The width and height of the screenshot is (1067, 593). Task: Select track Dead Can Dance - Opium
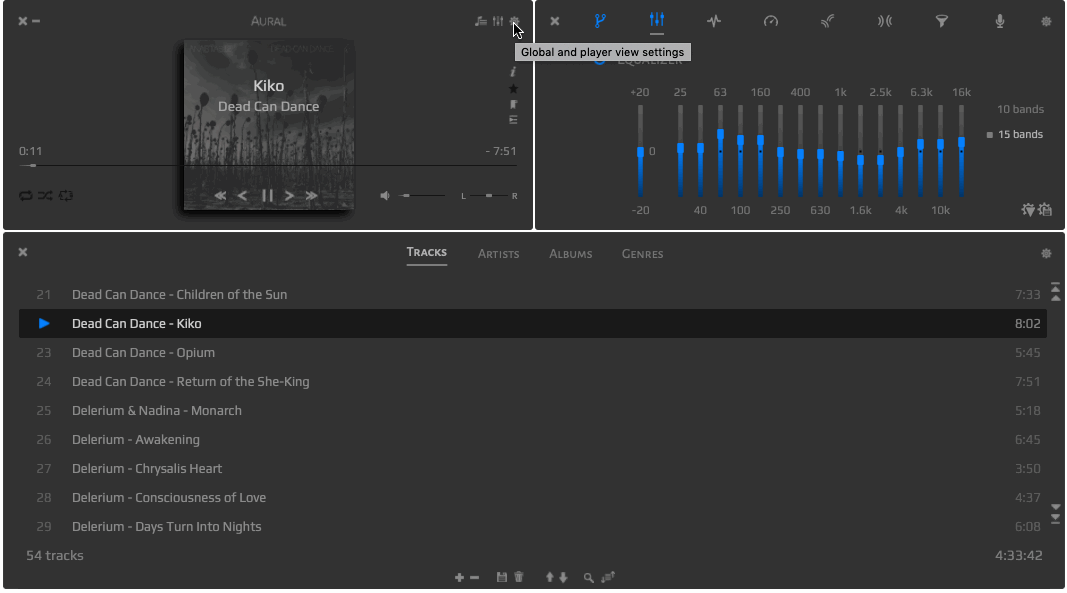tap(533, 353)
